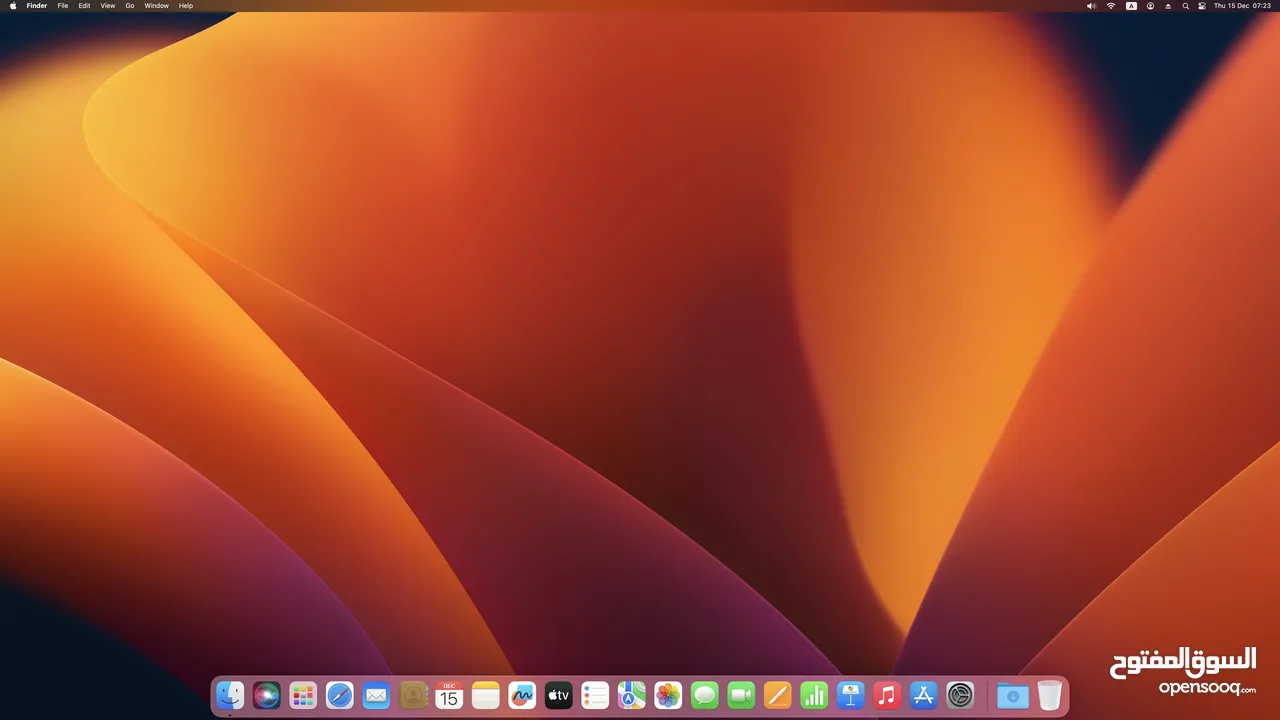Open the Wi-Fi status menu
This screenshot has height=720, width=1280.
[1111, 6]
